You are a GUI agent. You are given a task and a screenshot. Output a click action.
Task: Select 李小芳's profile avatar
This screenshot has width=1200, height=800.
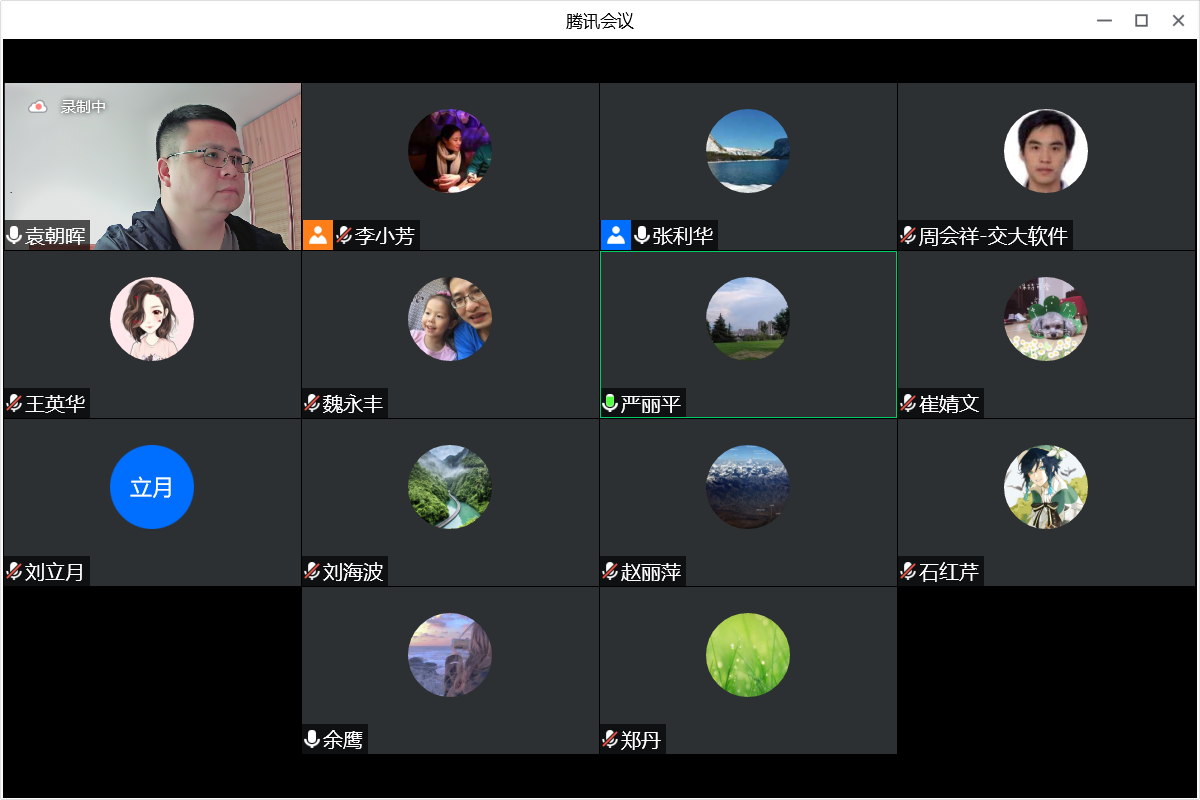click(450, 151)
